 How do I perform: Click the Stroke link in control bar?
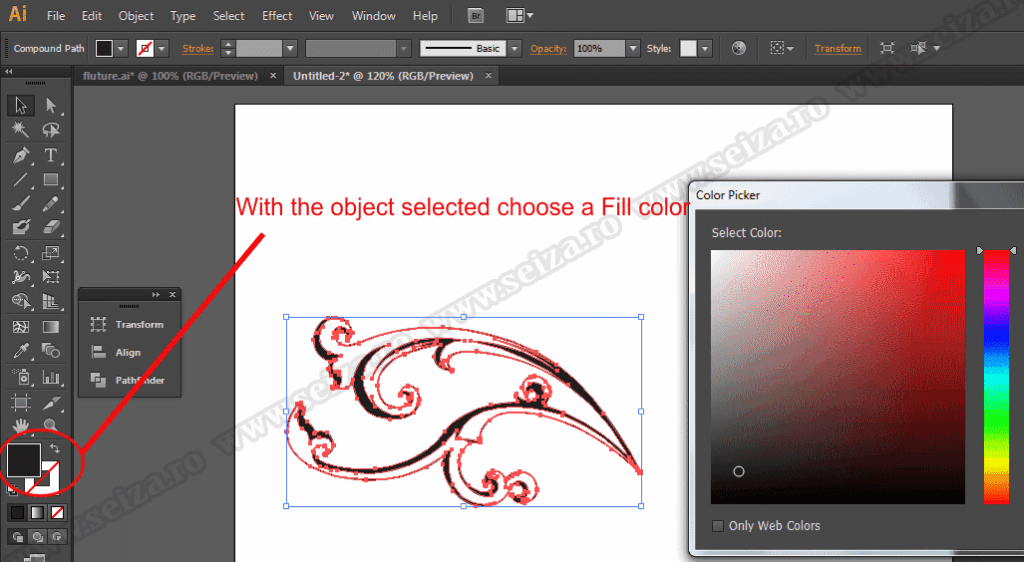198,48
